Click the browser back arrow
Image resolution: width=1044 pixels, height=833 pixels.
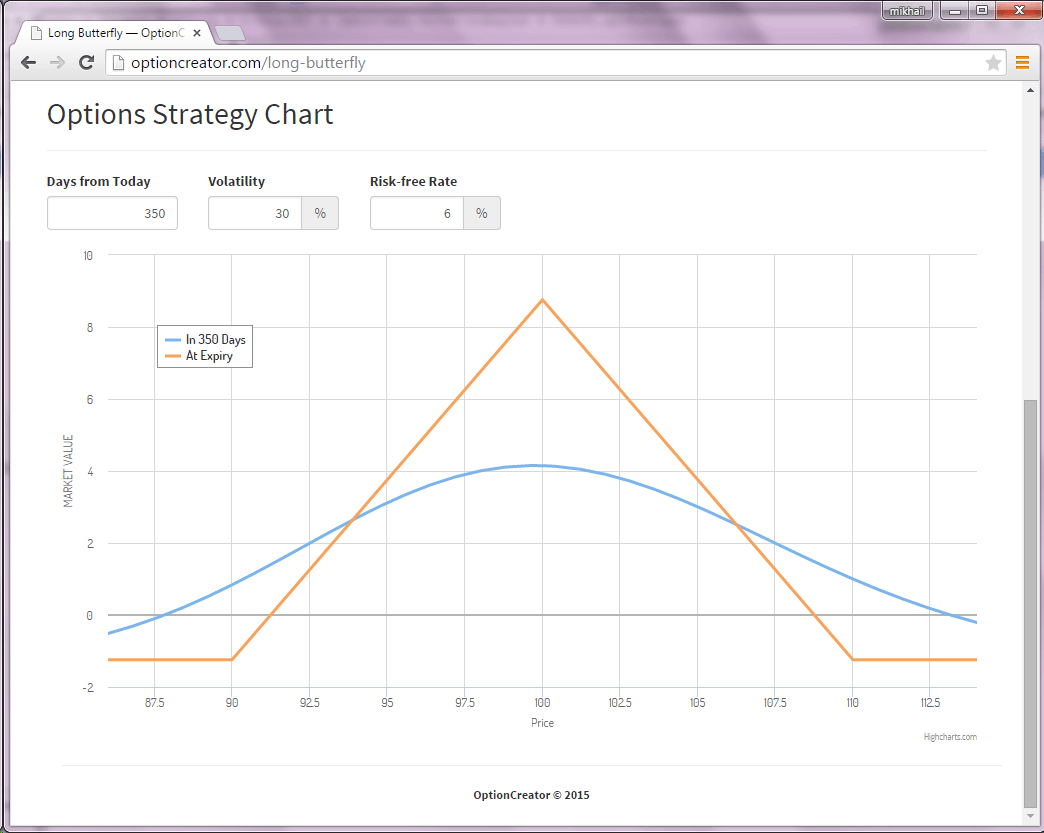pos(28,63)
